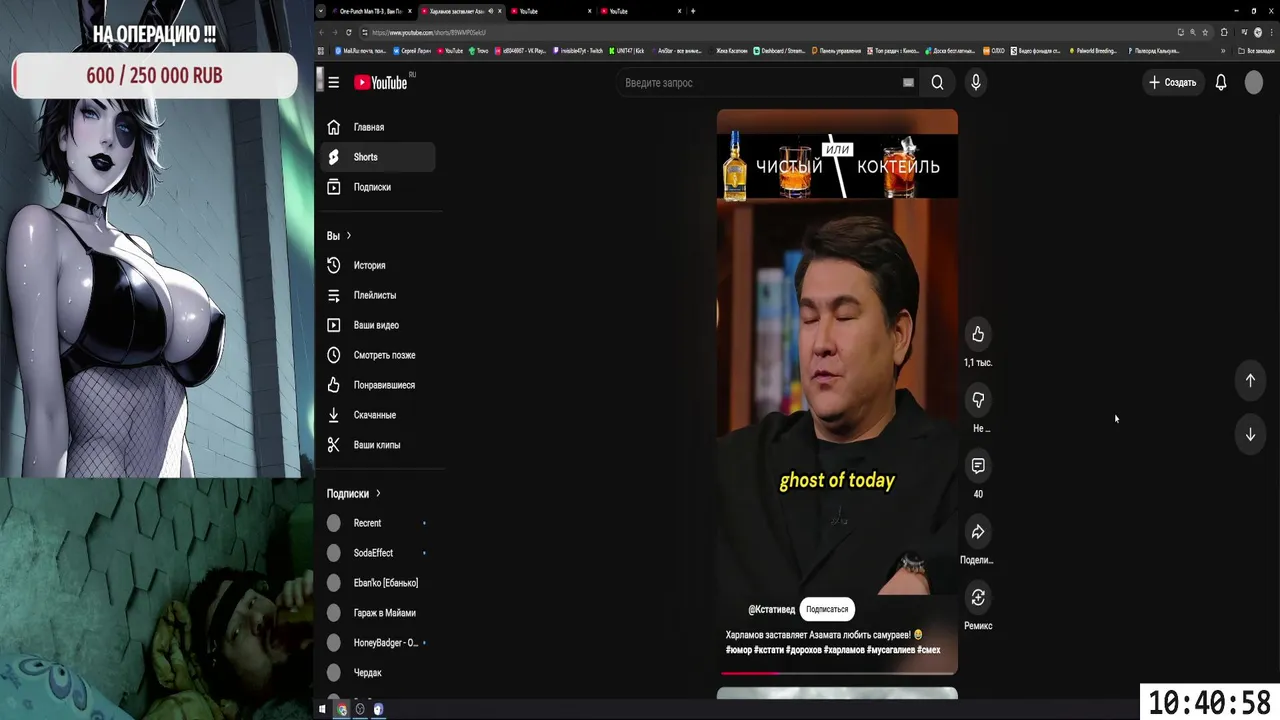This screenshot has width=1280, height=720.
Task: Mute the playing tab's audio speaker icon
Action: 490,11
